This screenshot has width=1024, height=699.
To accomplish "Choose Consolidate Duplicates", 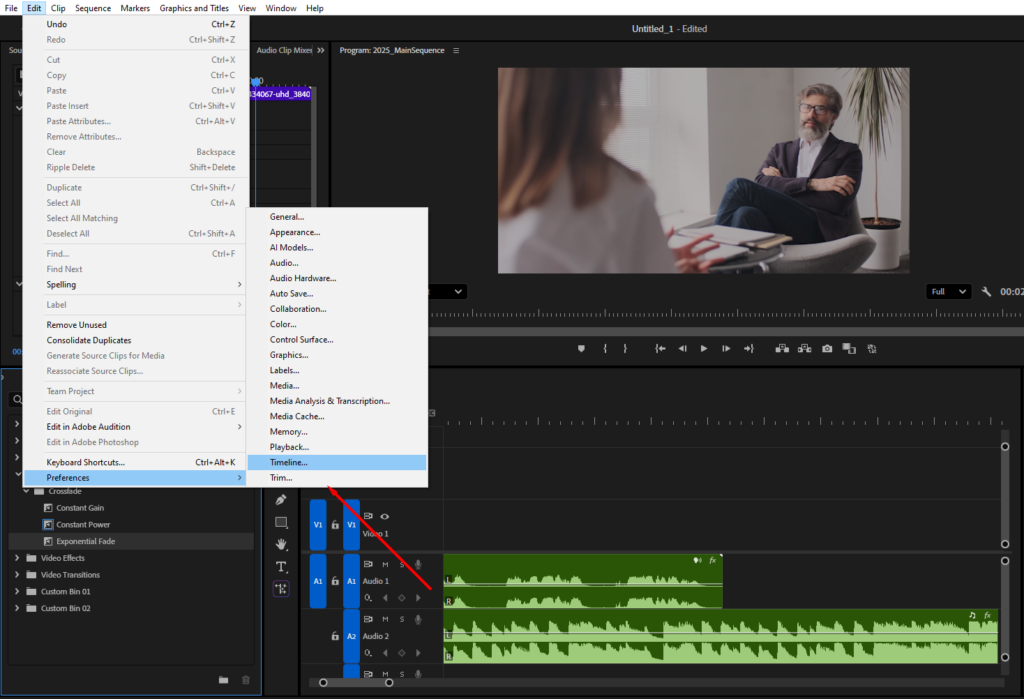I will pyautogui.click(x=135, y=340).
